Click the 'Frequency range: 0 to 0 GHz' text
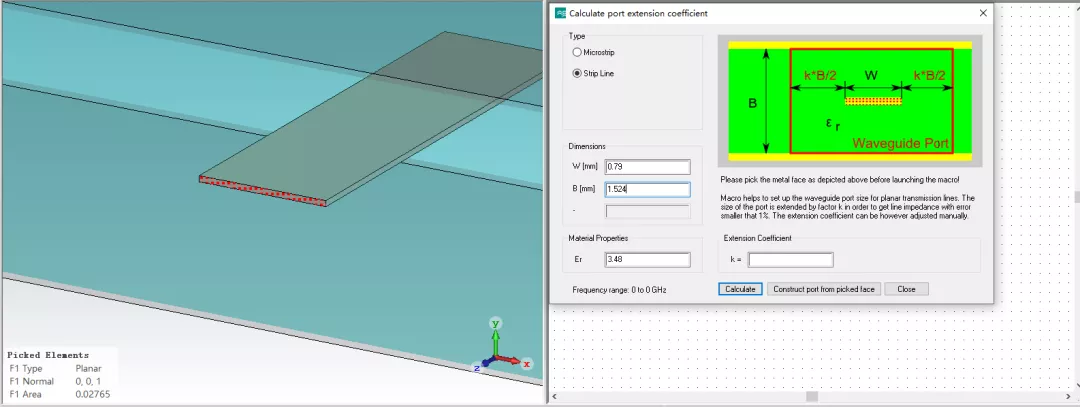 coord(619,290)
